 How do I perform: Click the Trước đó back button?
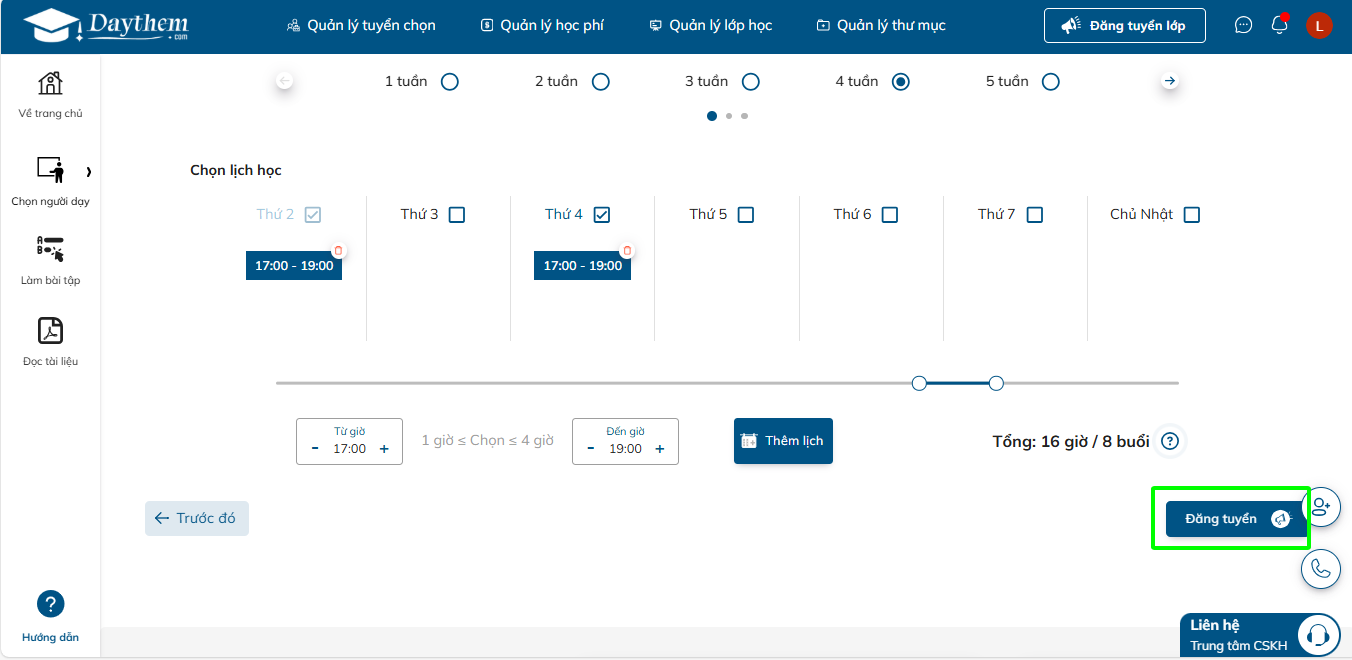point(197,518)
